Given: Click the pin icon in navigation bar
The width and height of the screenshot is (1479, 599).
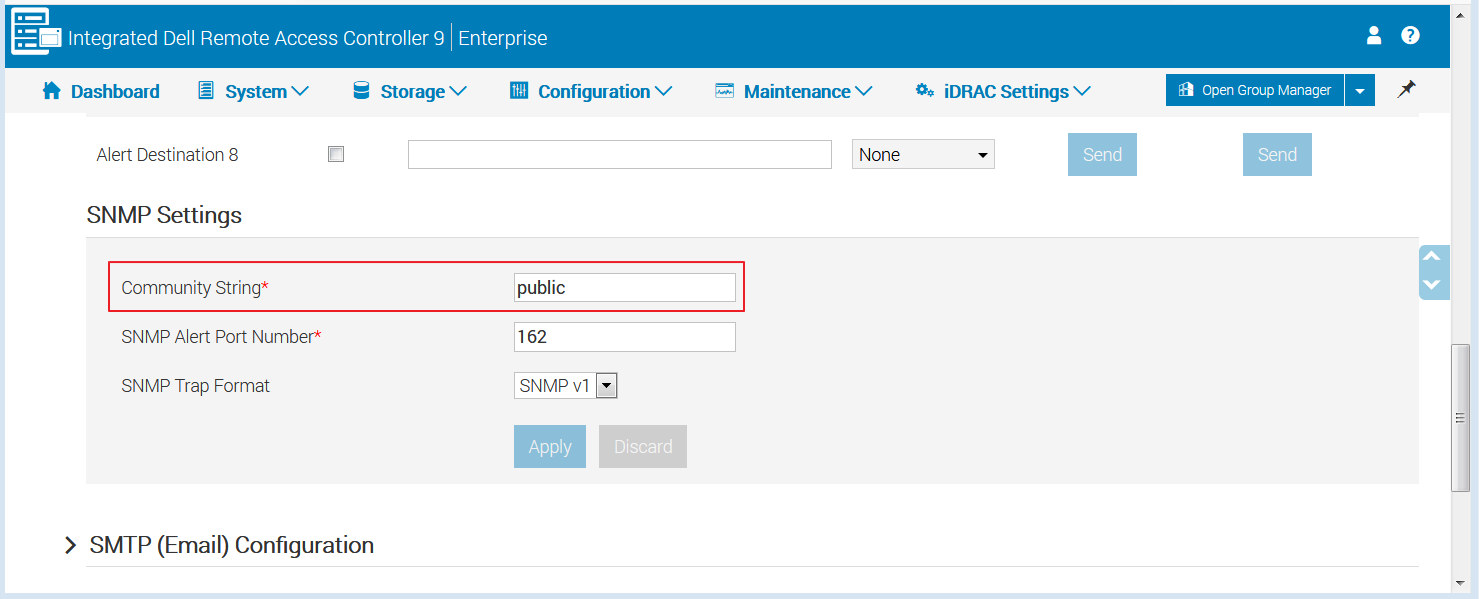Looking at the screenshot, I should coord(1406,90).
